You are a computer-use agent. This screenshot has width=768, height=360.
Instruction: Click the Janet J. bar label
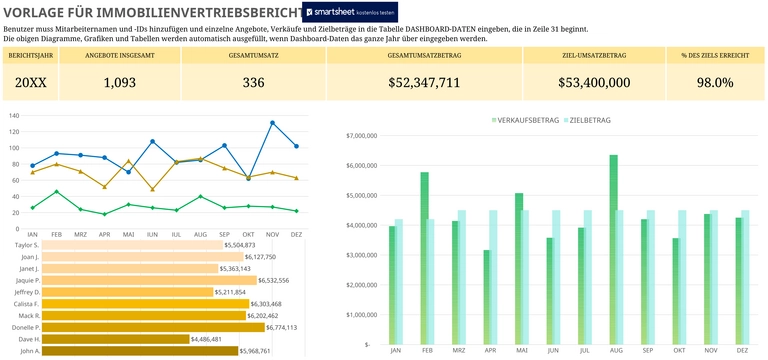coord(30,268)
